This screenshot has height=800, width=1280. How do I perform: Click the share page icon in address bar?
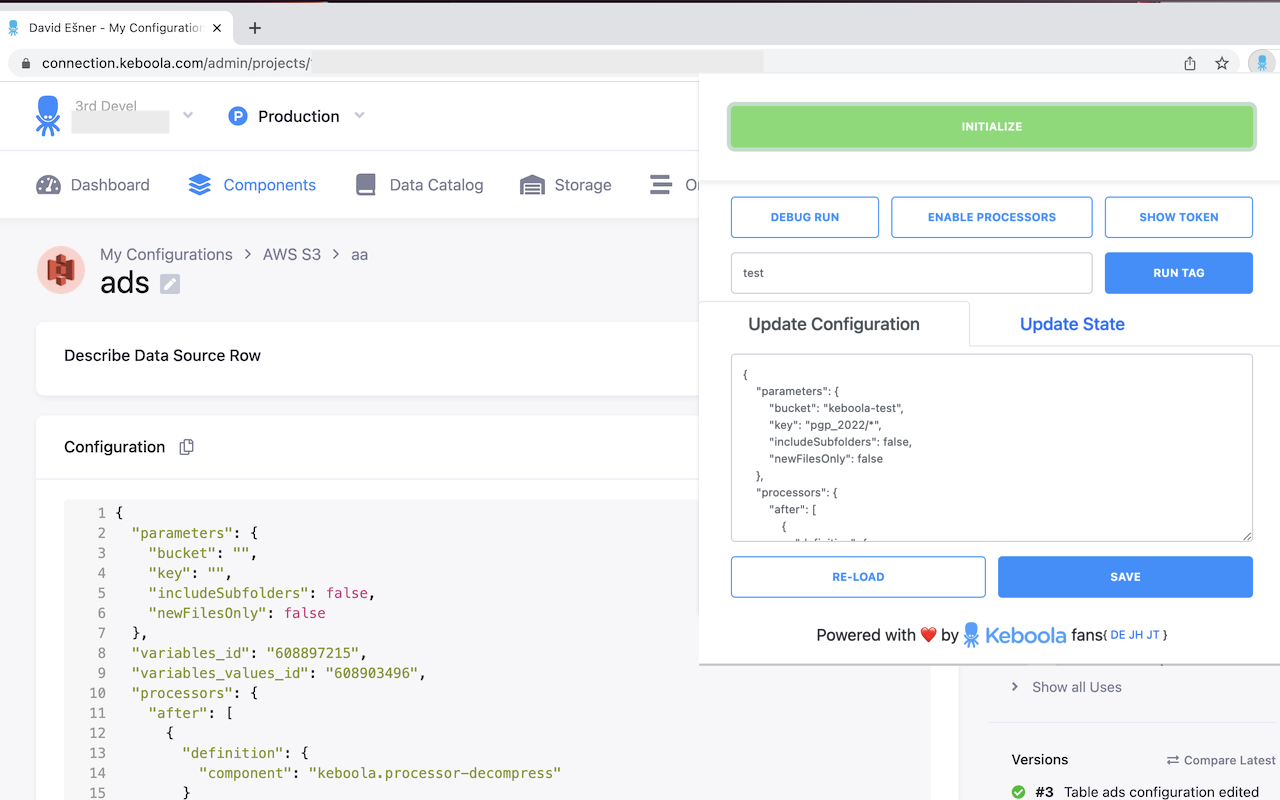[x=1190, y=63]
